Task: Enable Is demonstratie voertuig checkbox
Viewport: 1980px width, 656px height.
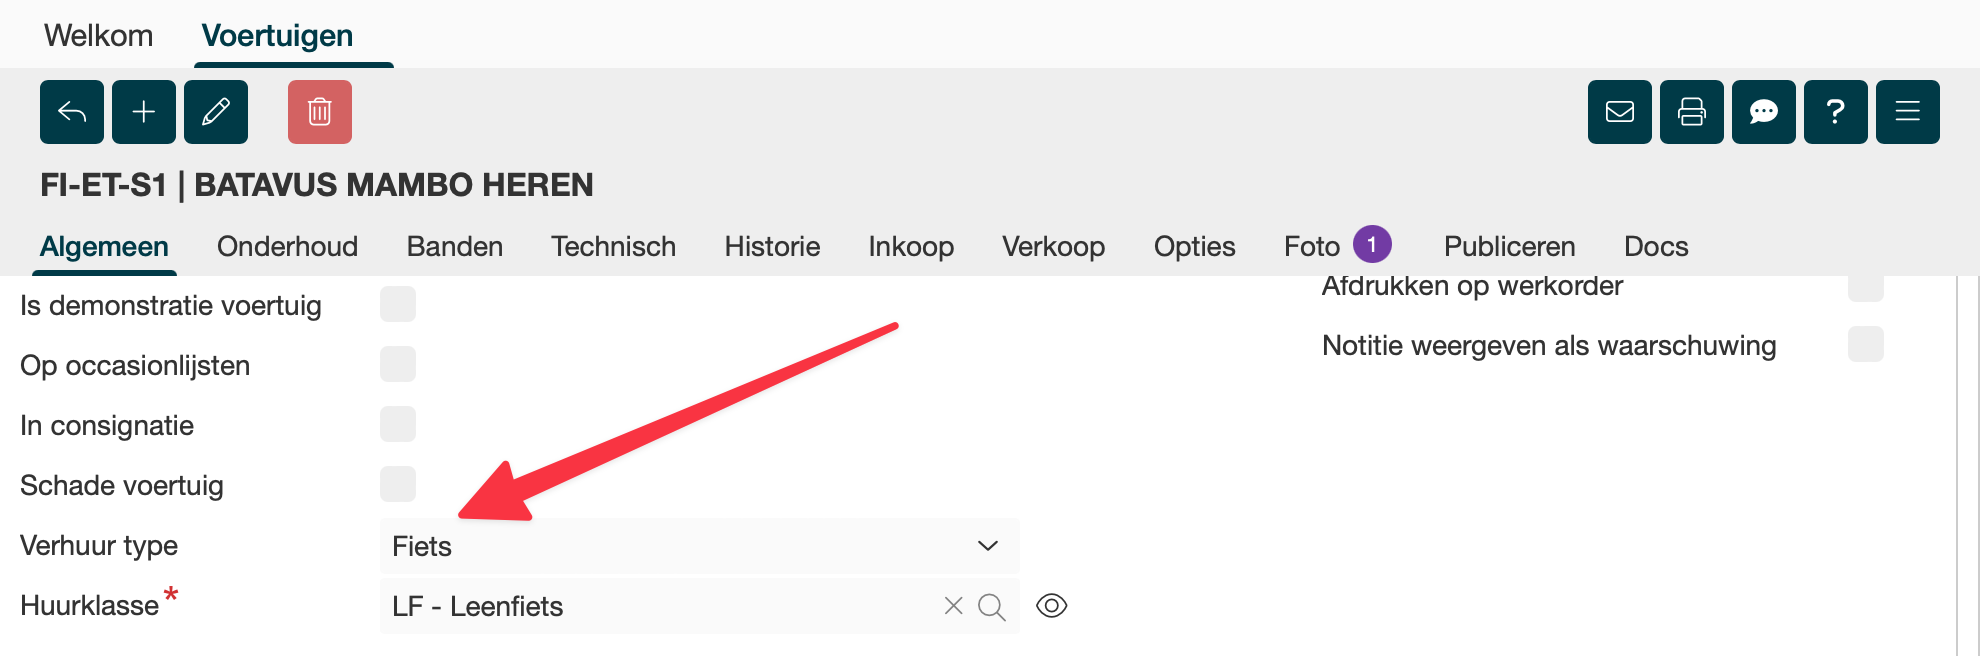Action: tap(398, 305)
